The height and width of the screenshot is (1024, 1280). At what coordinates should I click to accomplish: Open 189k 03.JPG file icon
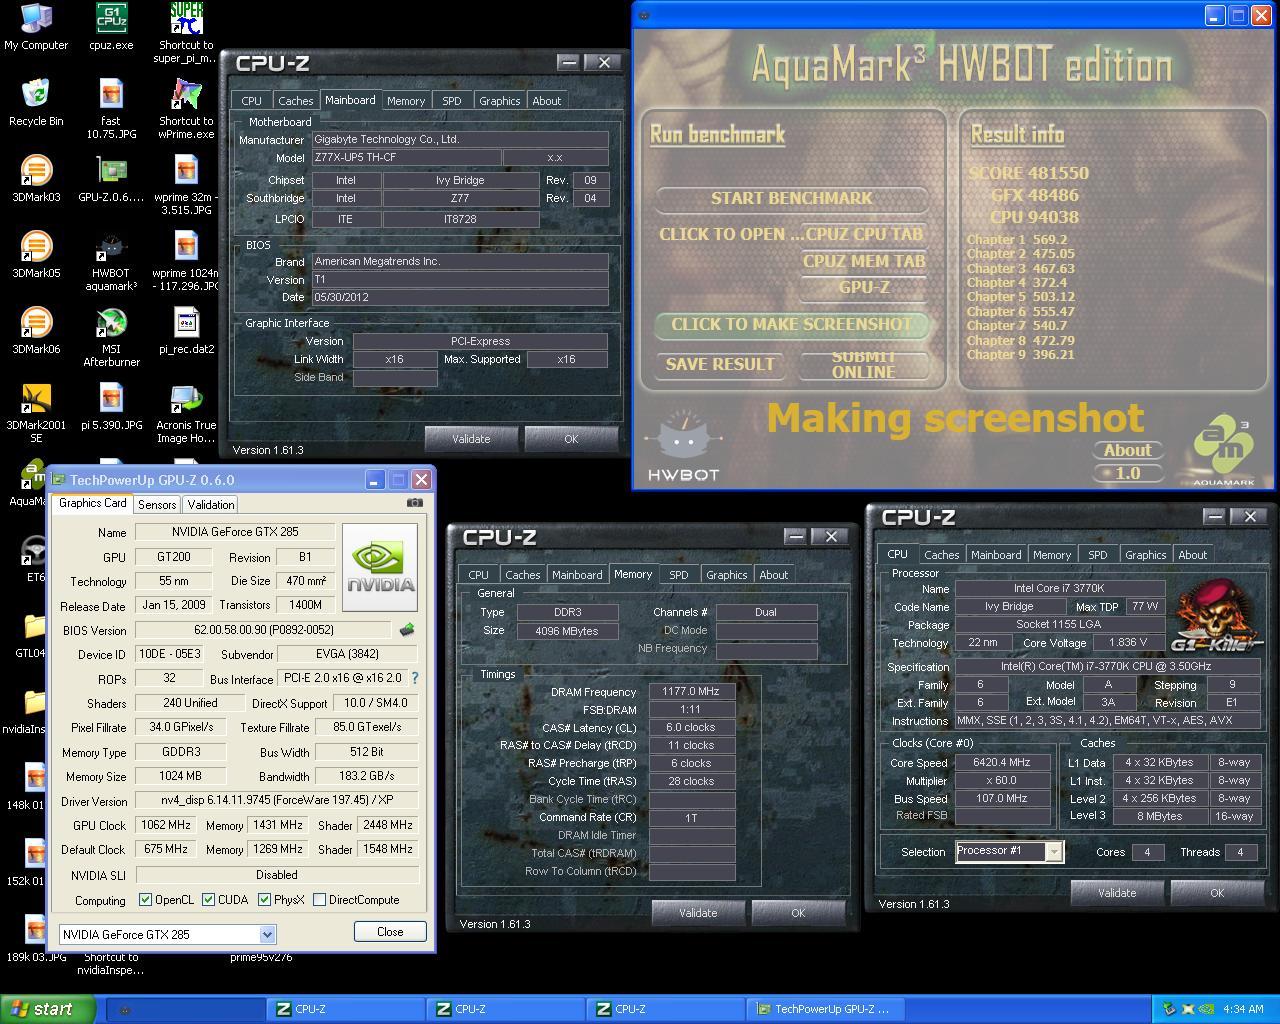(x=36, y=940)
